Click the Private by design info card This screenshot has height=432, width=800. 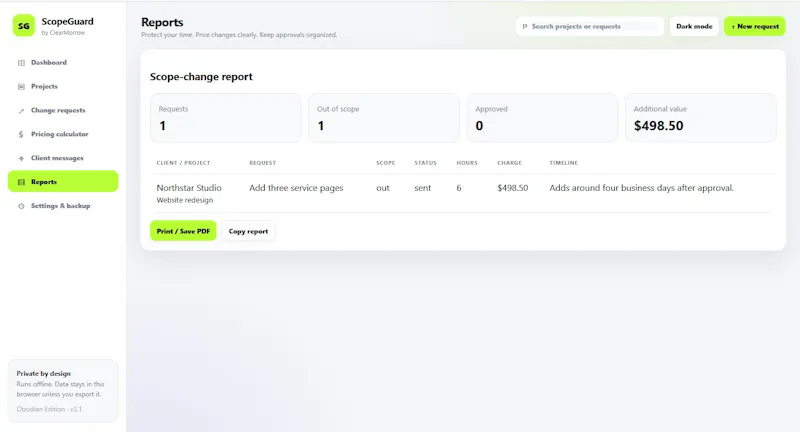63,391
